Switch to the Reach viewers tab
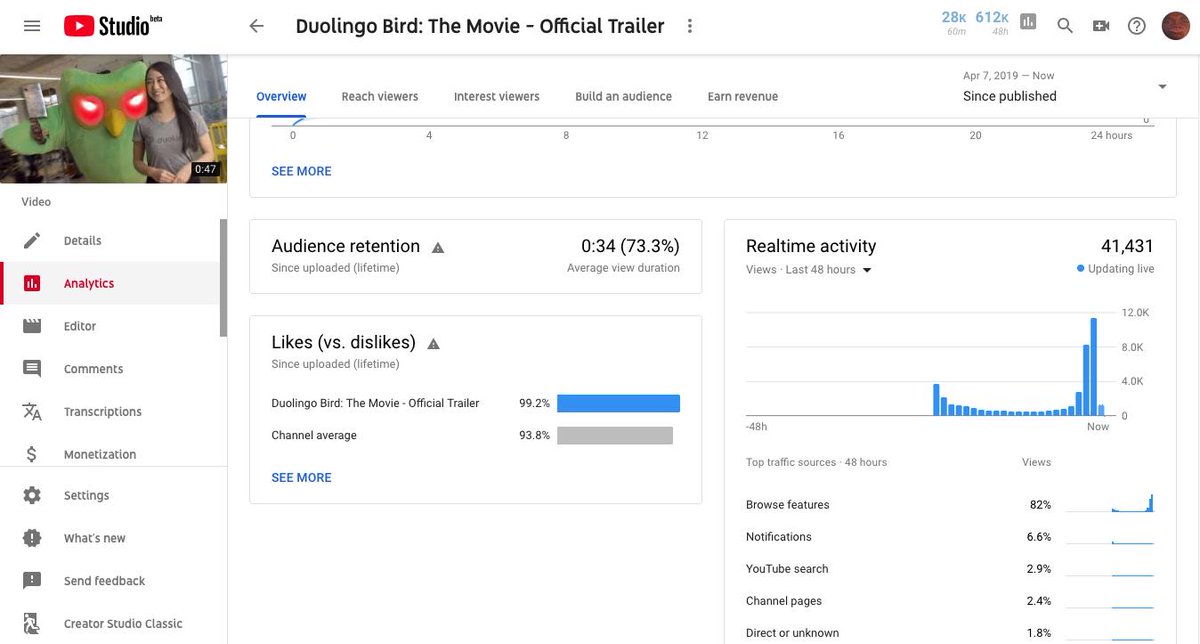The width and height of the screenshot is (1200, 644). [380, 97]
